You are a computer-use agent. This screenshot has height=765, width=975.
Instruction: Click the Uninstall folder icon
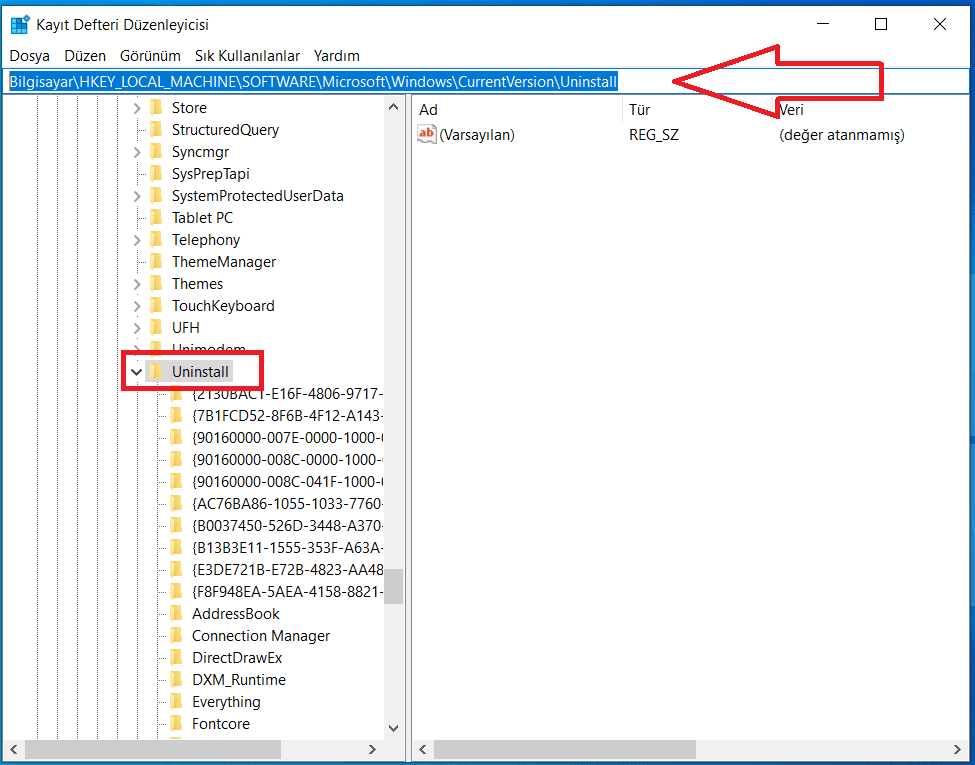tap(157, 371)
